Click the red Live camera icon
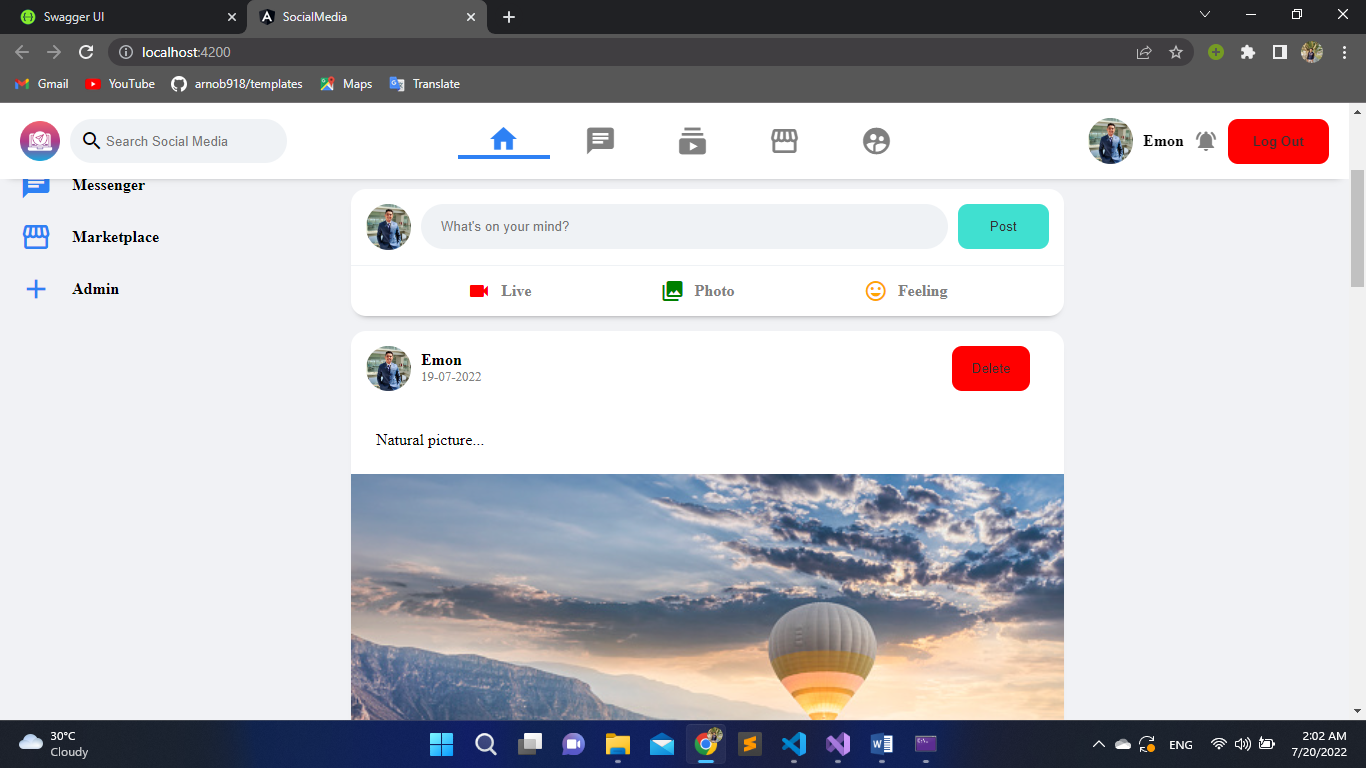Image resolution: width=1366 pixels, height=768 pixels. pos(479,291)
